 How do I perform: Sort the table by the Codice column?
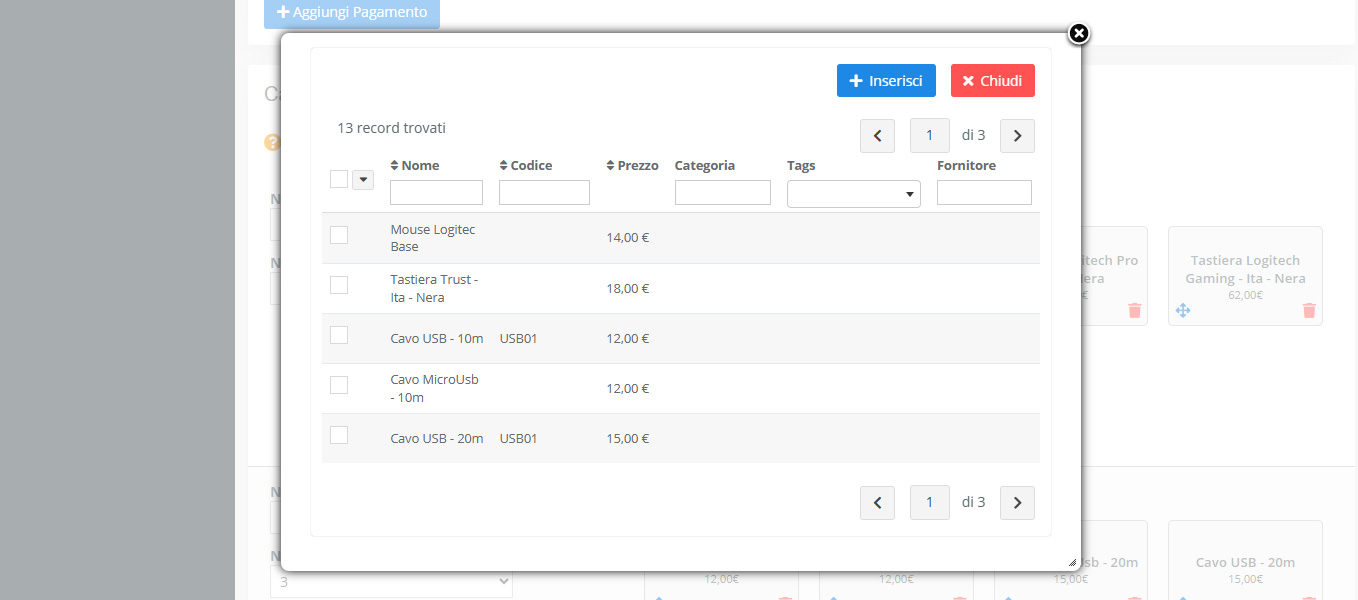click(x=526, y=166)
